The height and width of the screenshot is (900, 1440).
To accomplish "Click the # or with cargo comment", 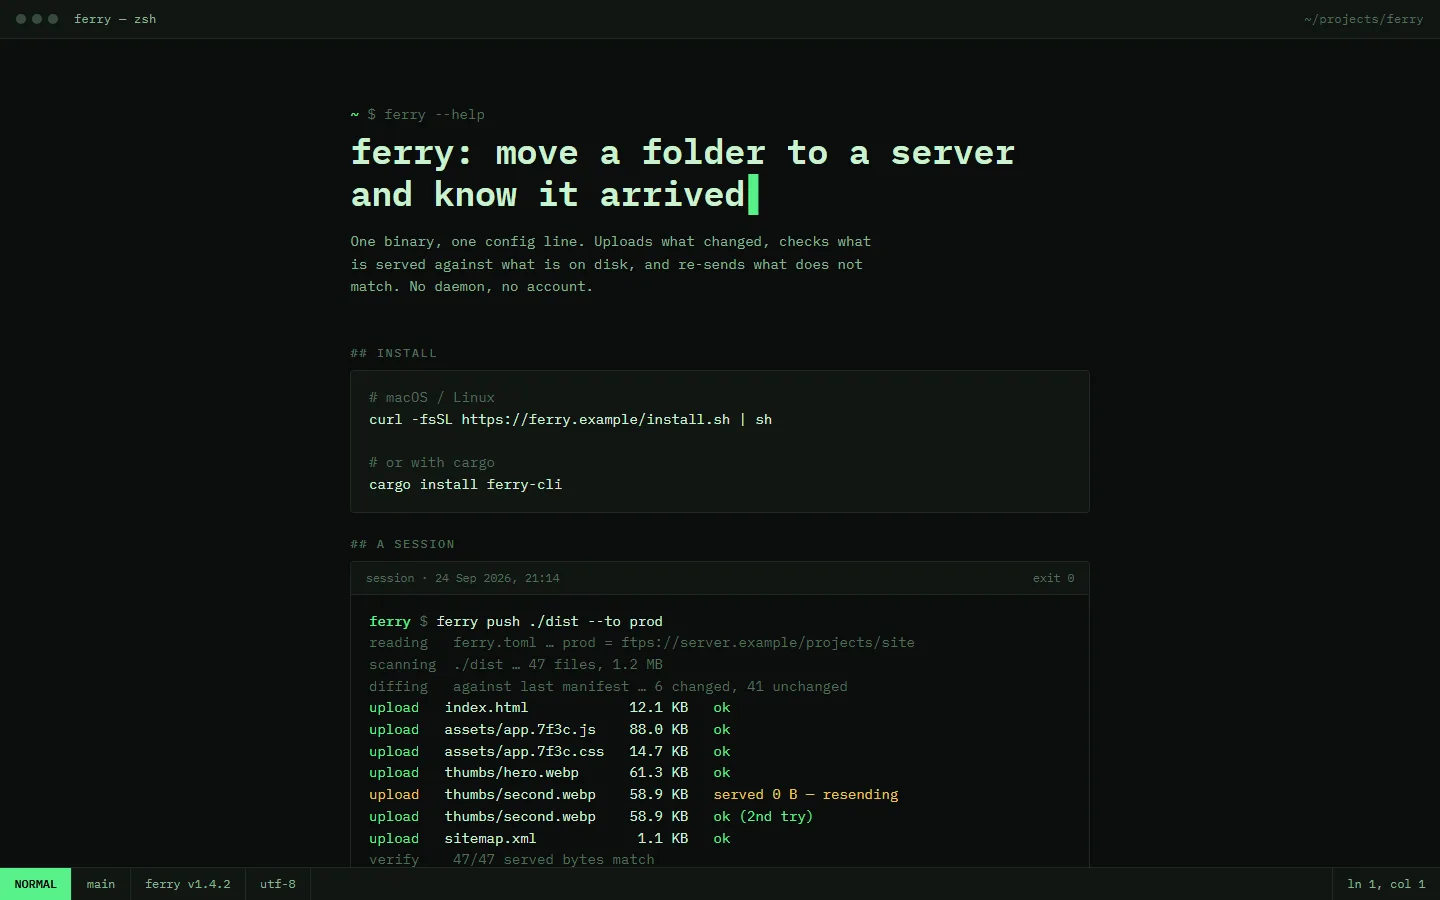I will pyautogui.click(x=431, y=462).
